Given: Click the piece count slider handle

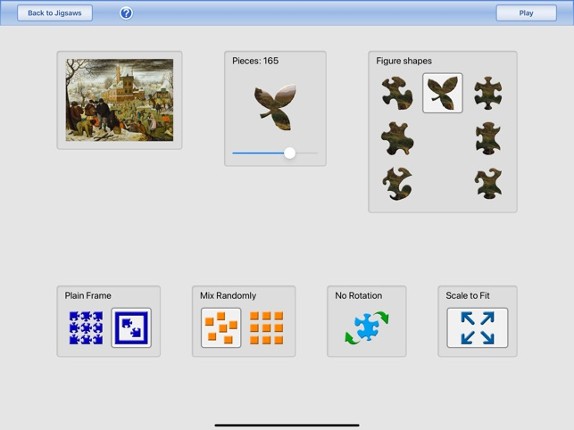Looking at the screenshot, I should click(x=290, y=153).
